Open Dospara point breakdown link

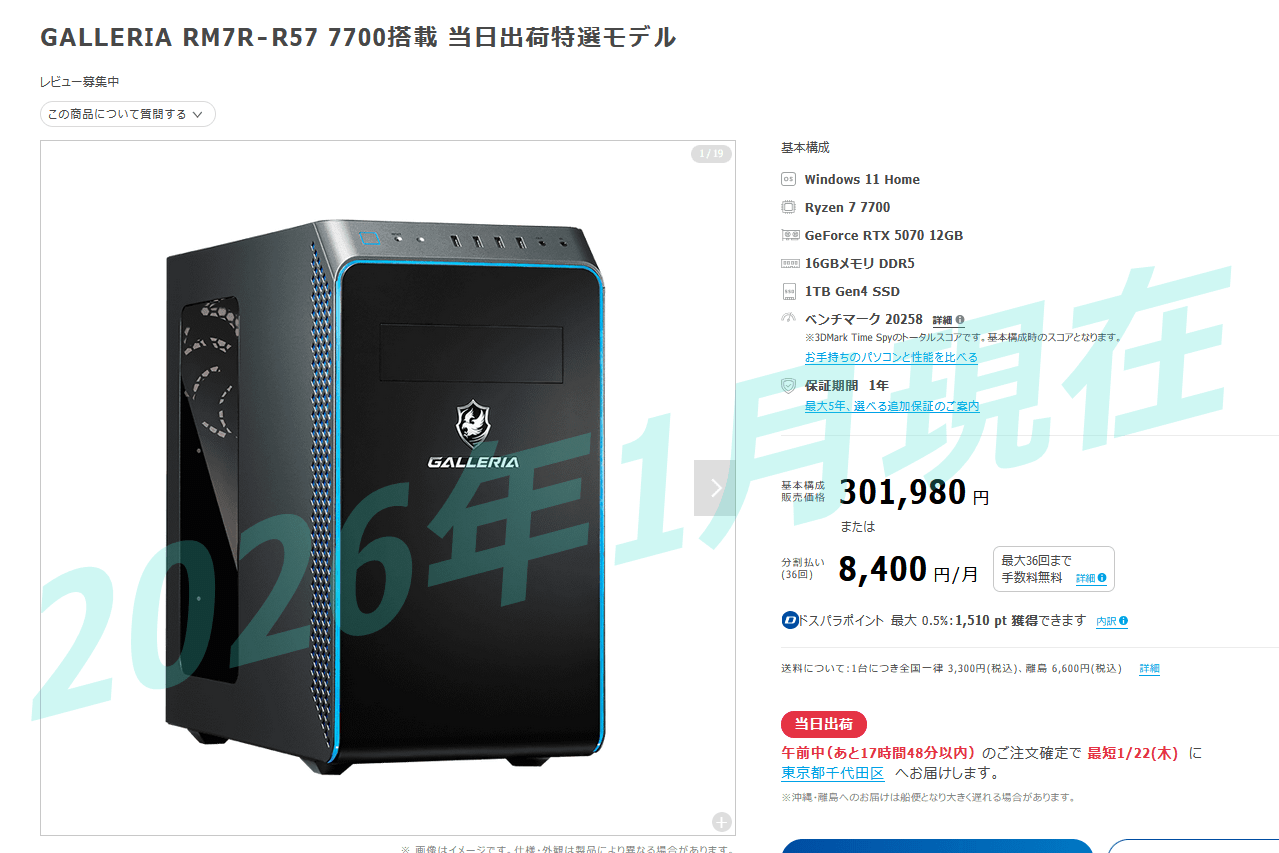1112,621
